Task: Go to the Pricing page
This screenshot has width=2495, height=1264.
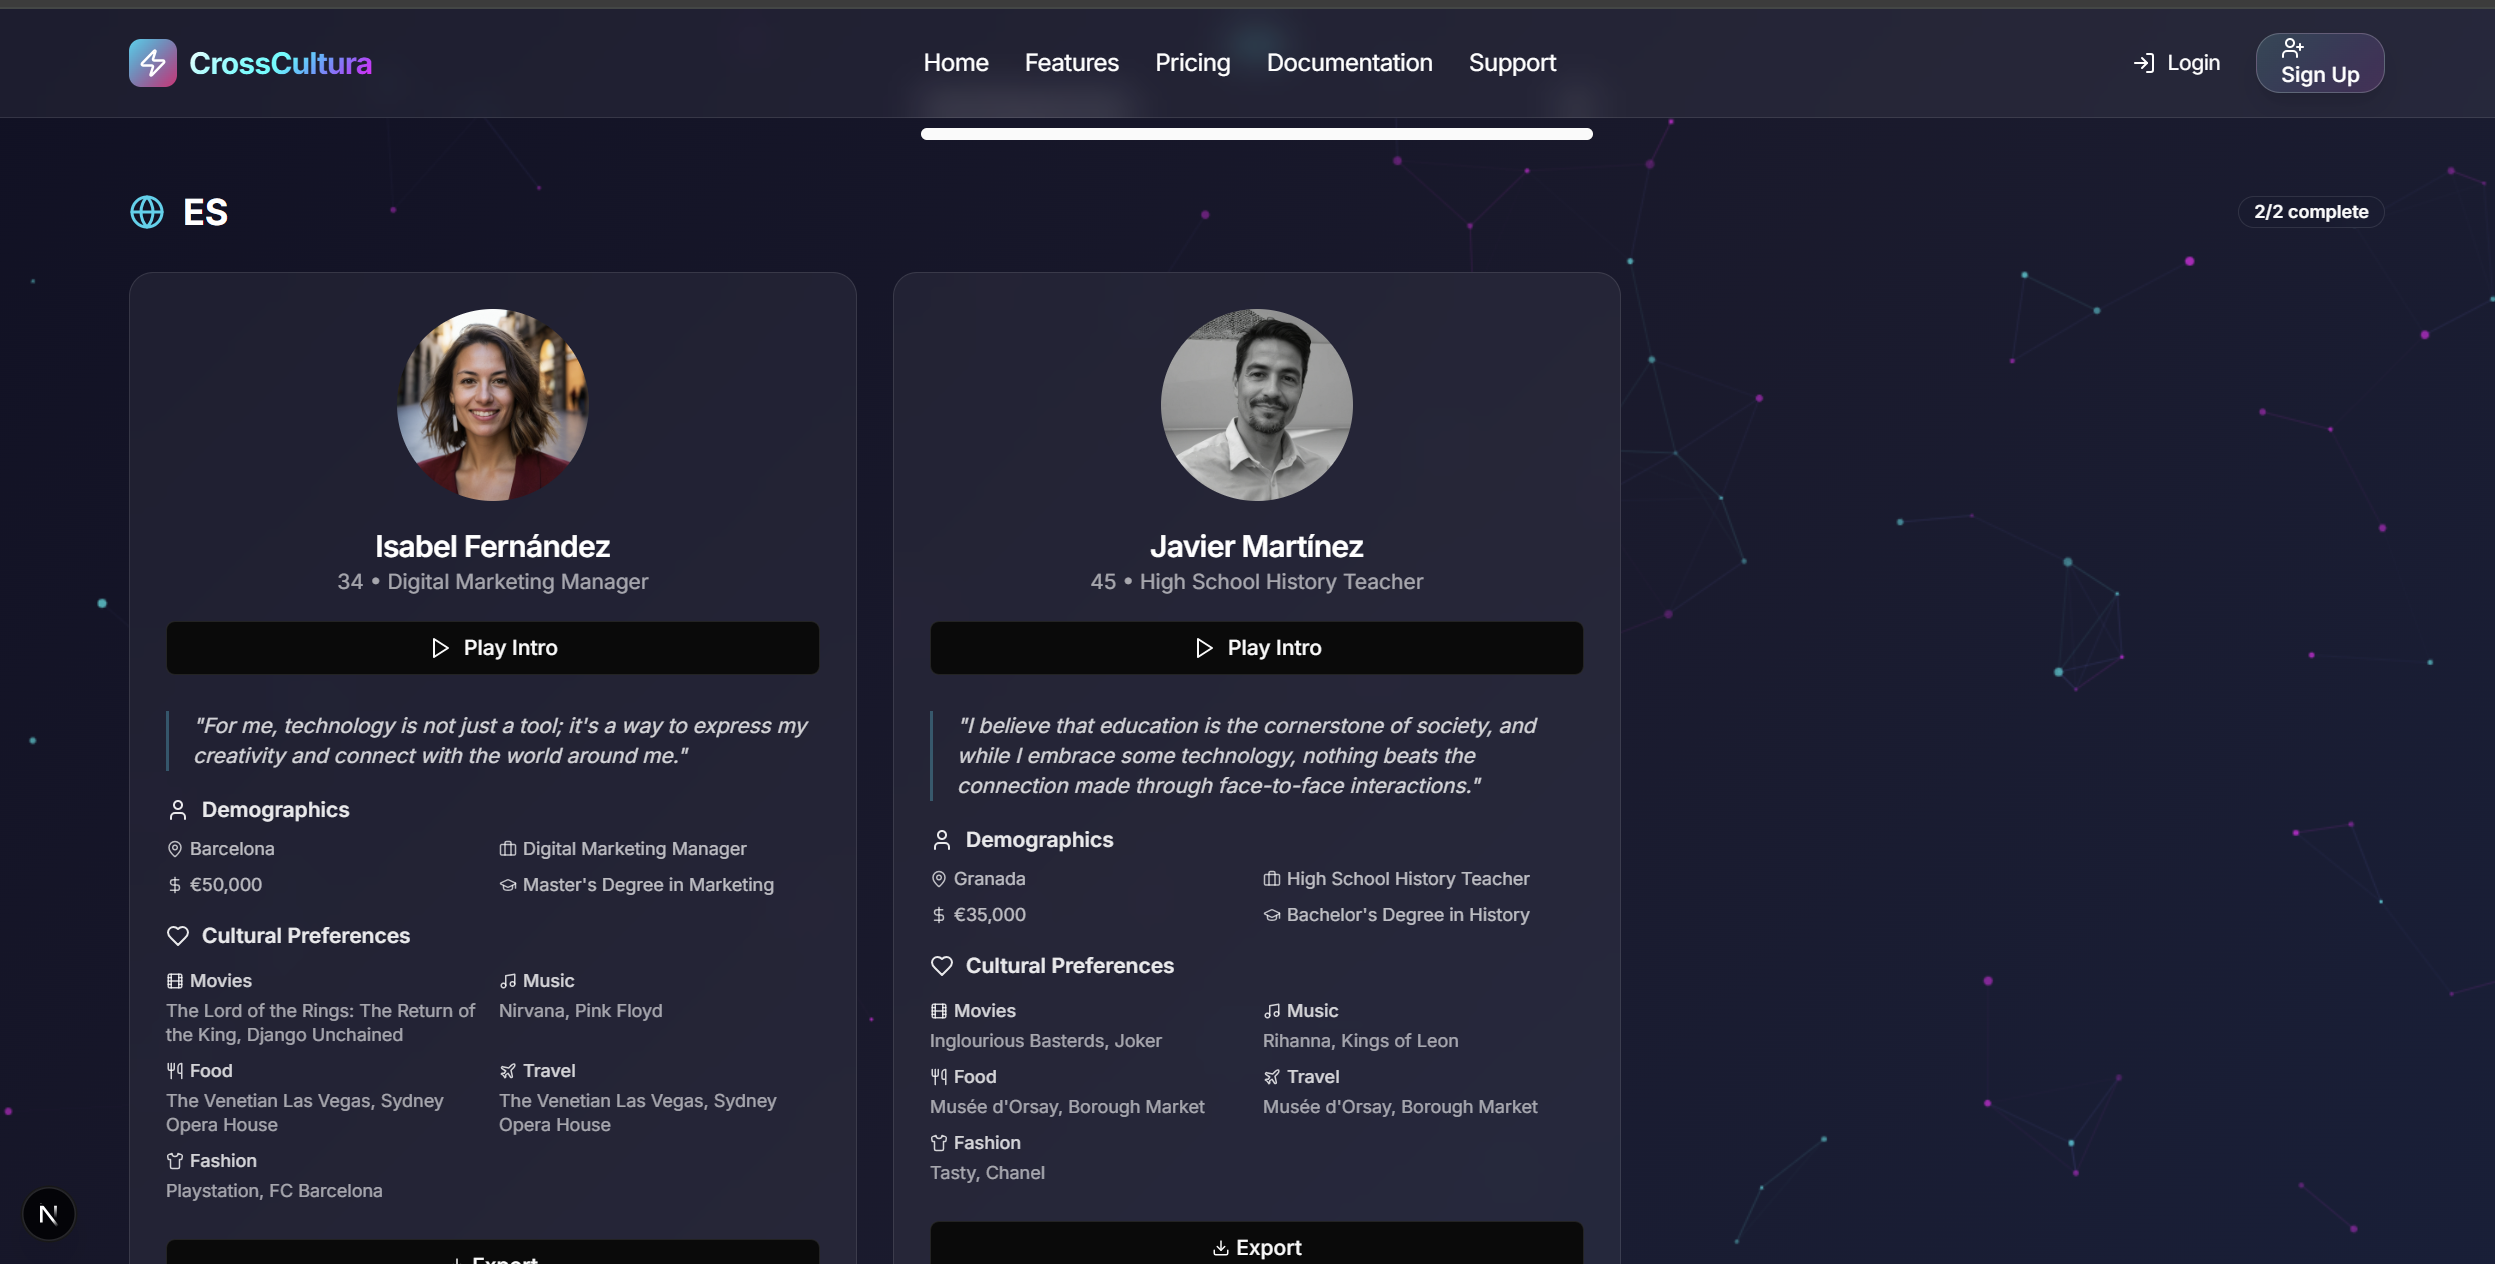Action: click(1192, 63)
